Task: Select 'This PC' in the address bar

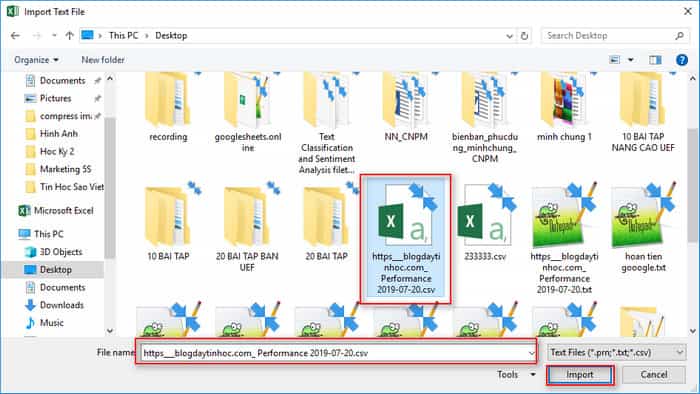Action: pyautogui.click(x=123, y=36)
